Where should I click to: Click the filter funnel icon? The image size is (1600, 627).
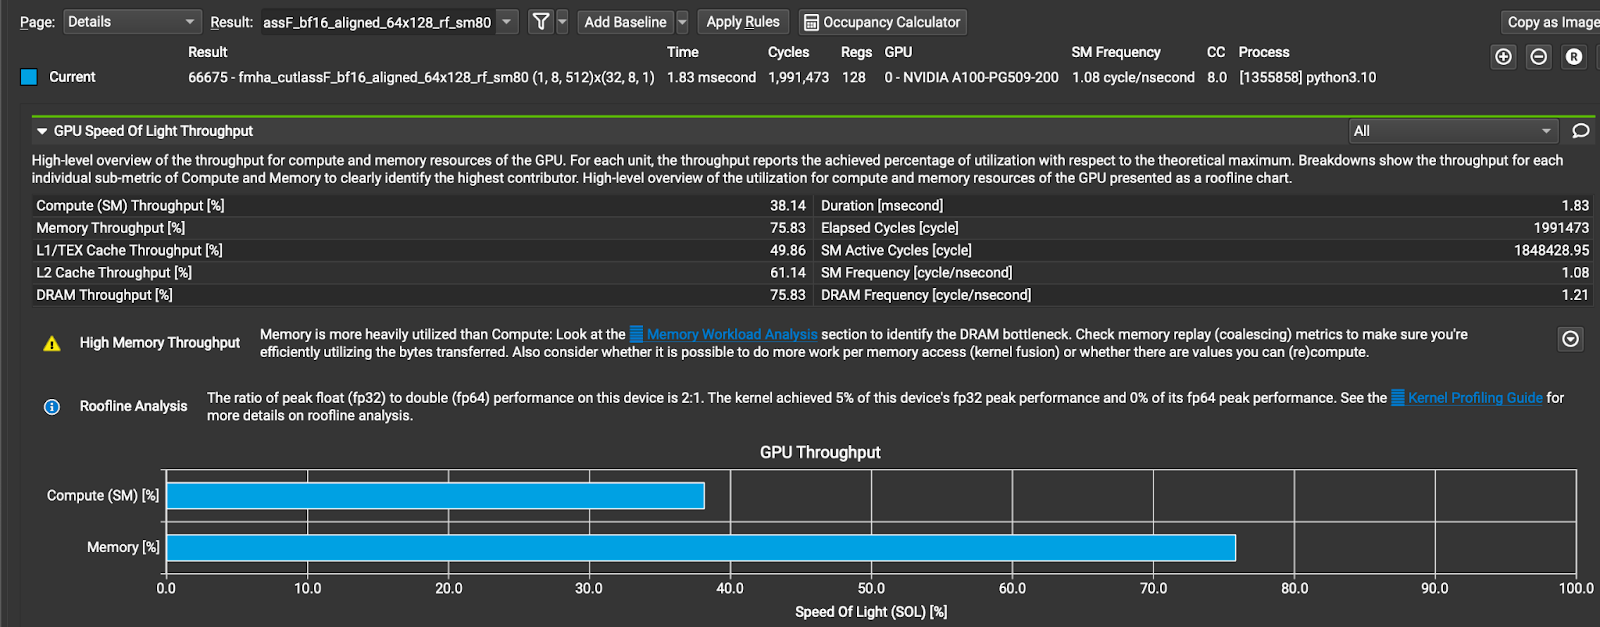(540, 22)
